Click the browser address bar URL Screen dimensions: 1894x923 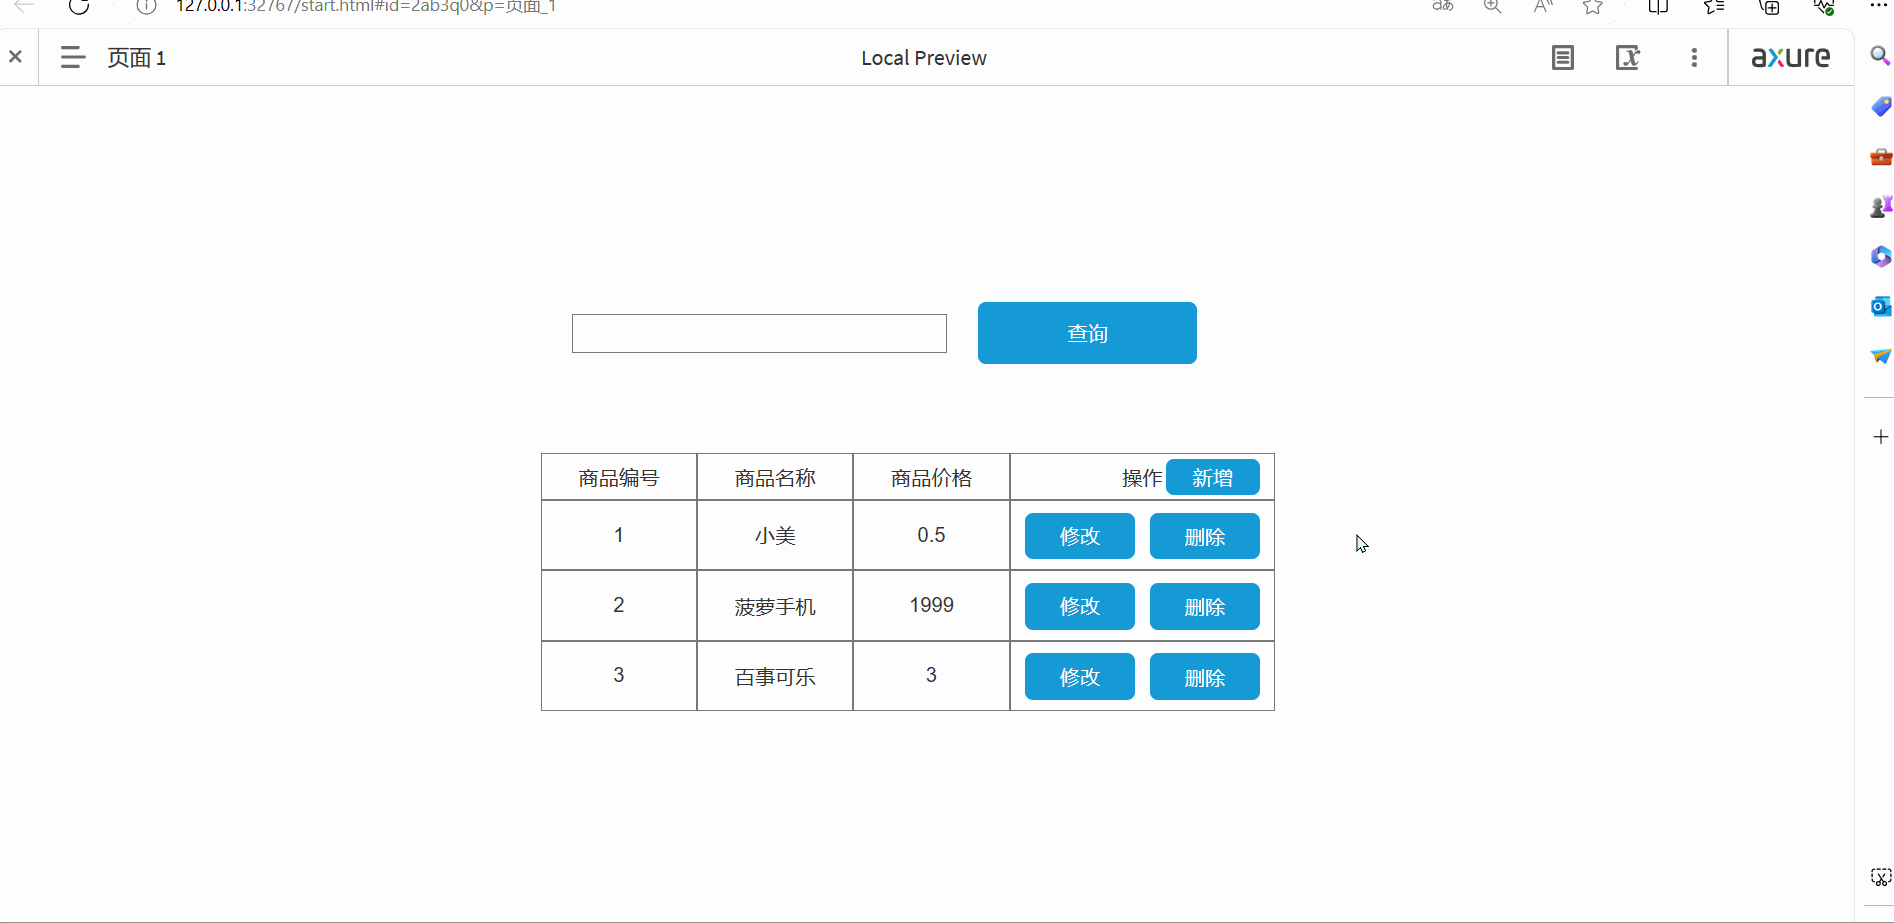(x=366, y=6)
